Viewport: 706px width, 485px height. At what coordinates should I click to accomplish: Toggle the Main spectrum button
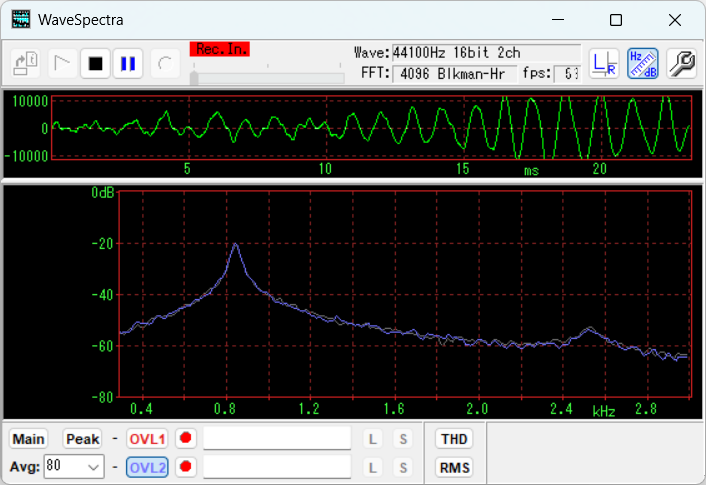[28, 439]
